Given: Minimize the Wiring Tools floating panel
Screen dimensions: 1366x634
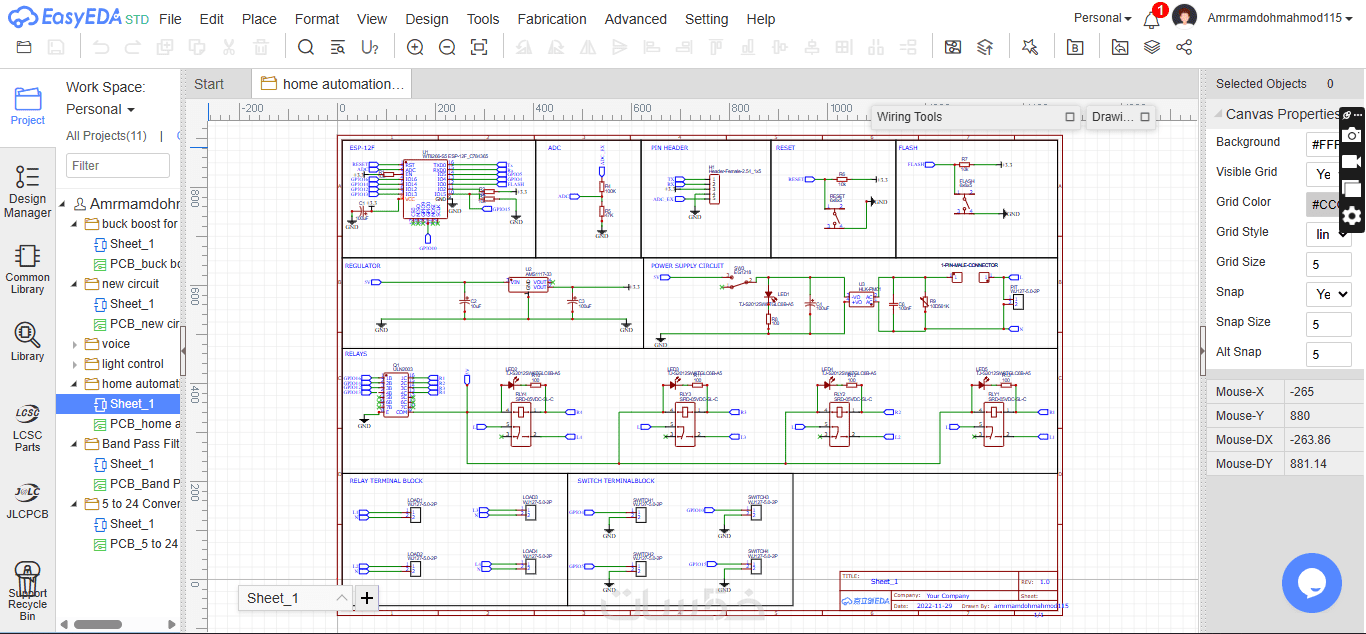Looking at the screenshot, I should (x=1070, y=117).
